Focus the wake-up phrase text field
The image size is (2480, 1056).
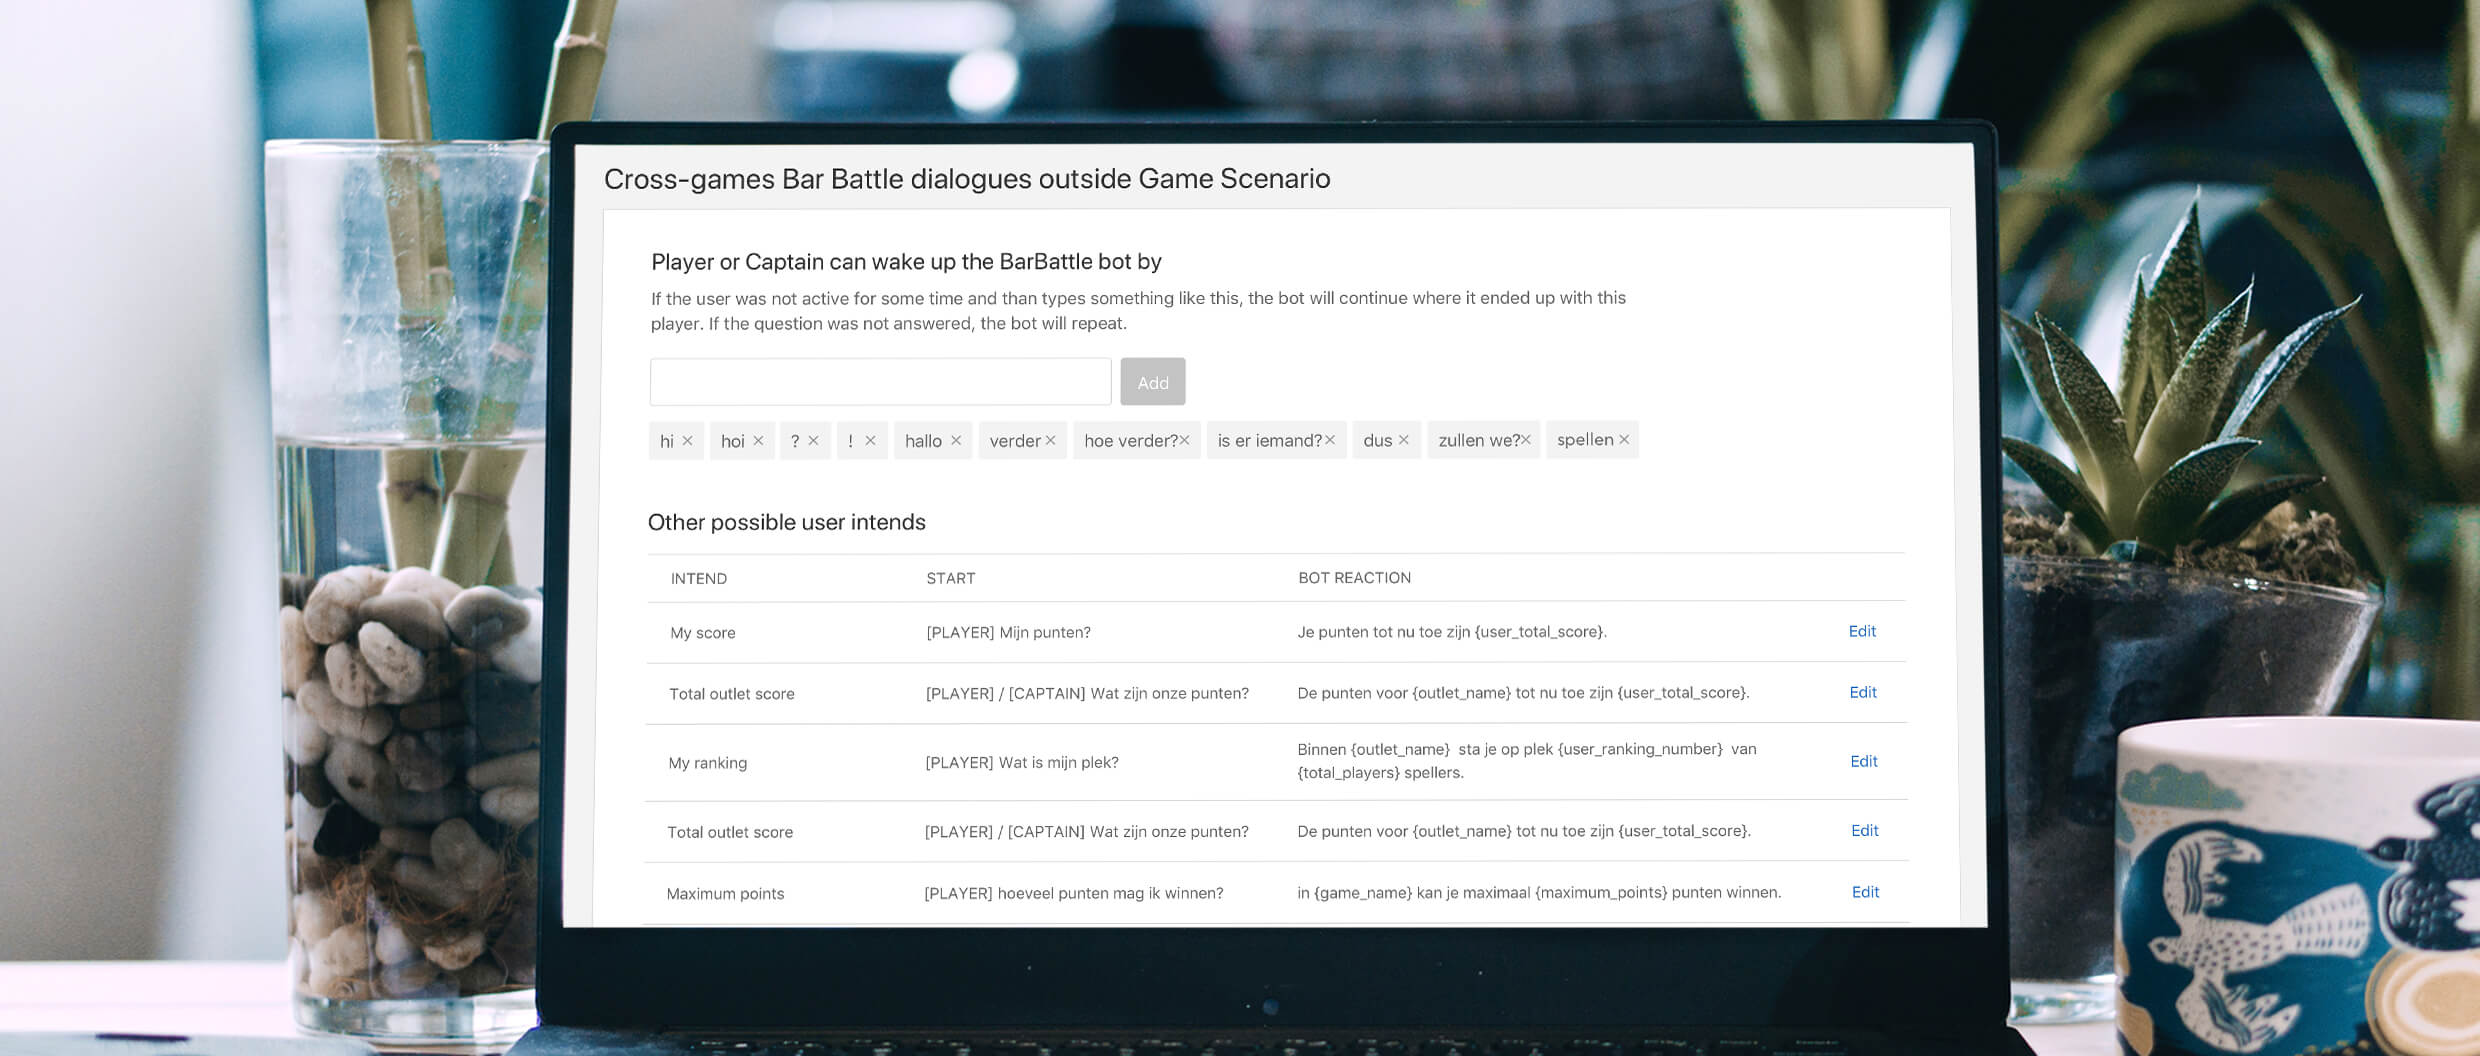[880, 382]
